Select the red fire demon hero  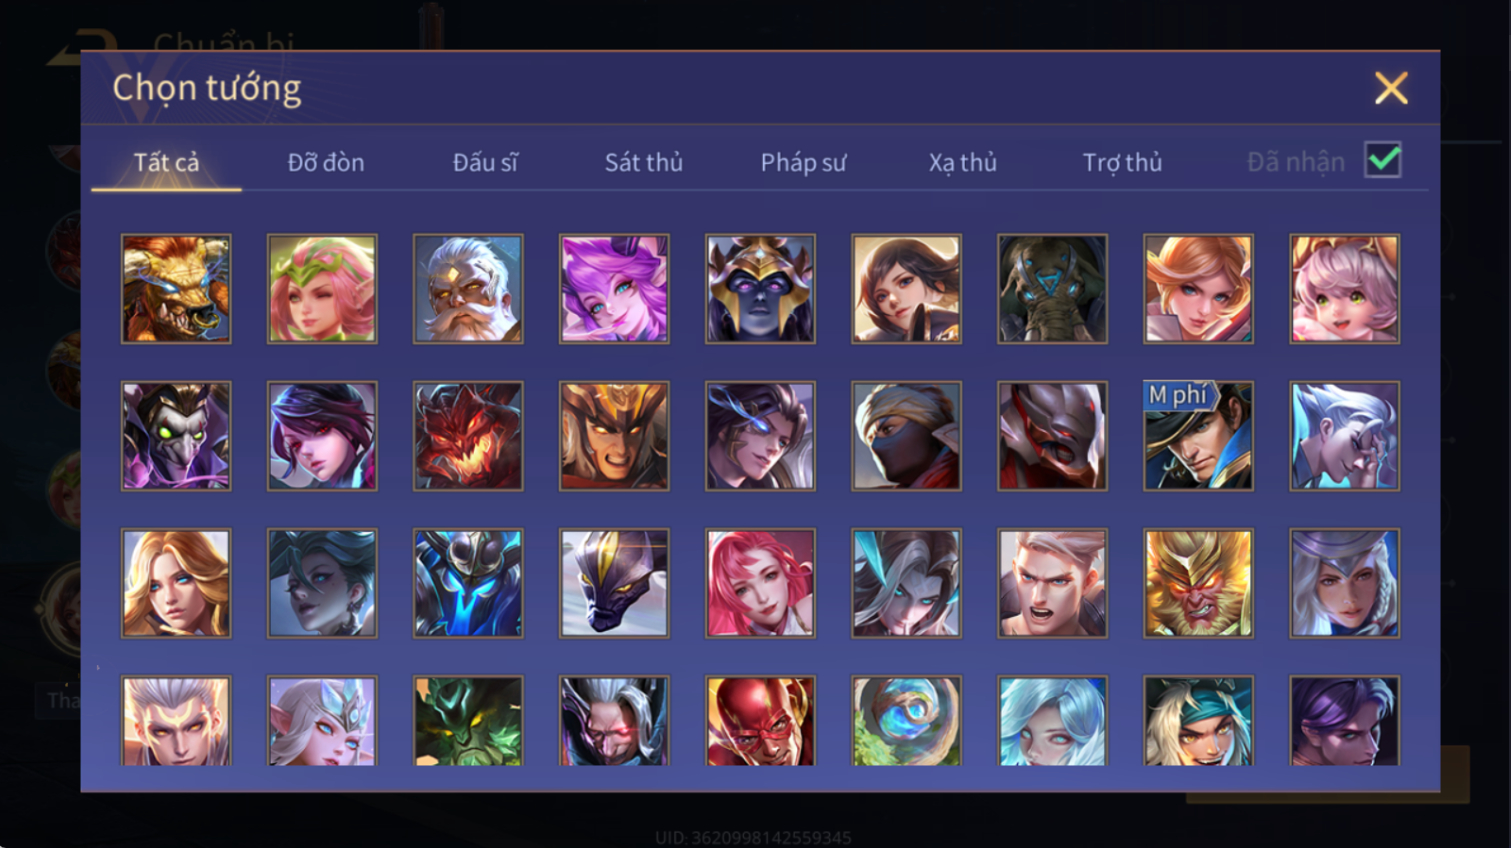[468, 436]
